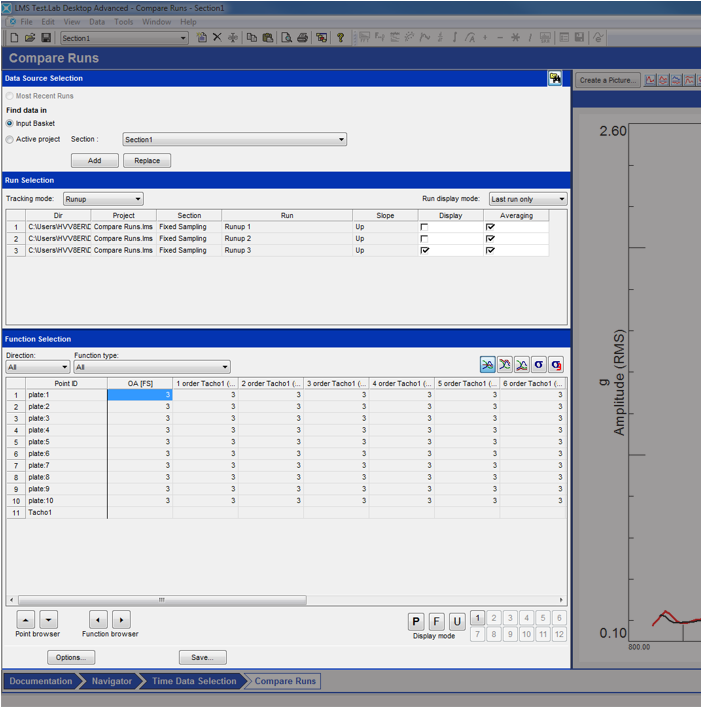Click the Open folder toolbar icon
702x708 pixels.
tap(30, 38)
